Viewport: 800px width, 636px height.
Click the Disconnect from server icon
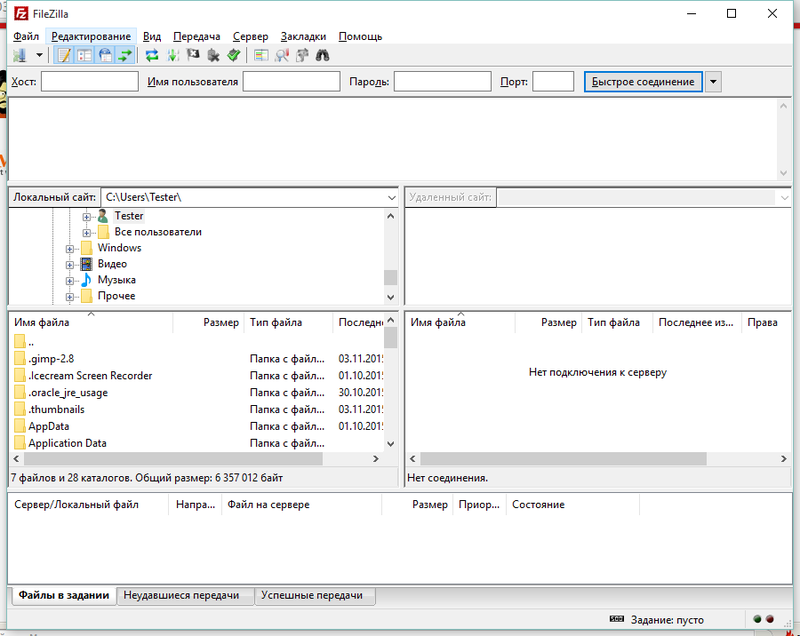coord(213,55)
